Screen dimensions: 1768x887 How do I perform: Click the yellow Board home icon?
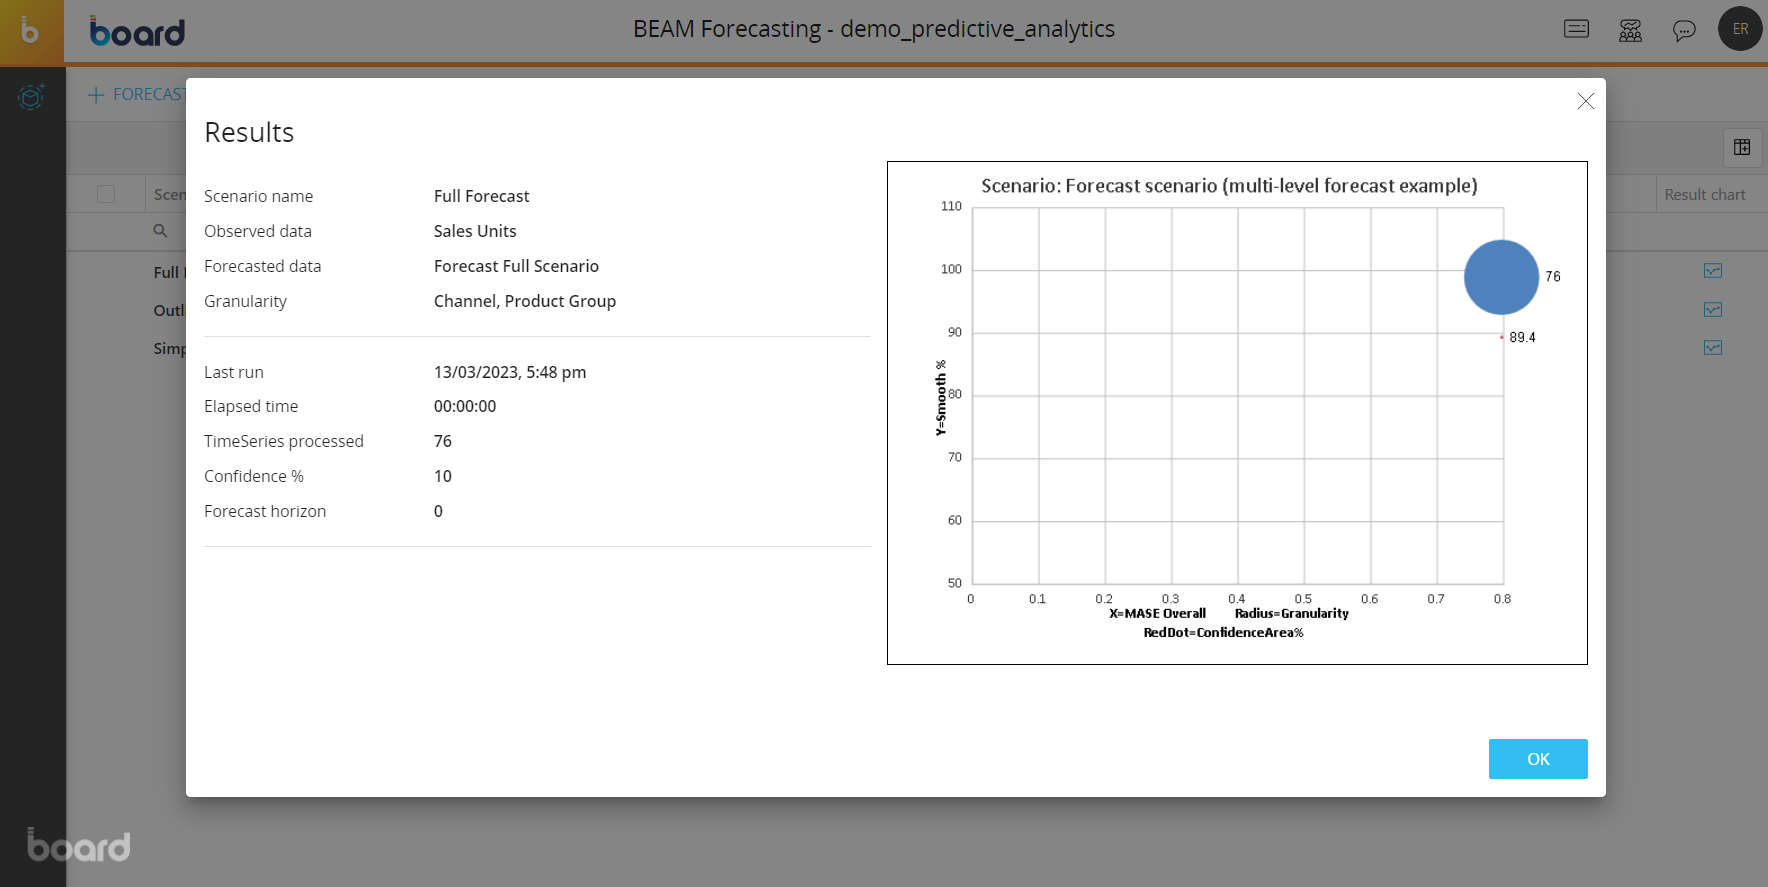click(31, 31)
